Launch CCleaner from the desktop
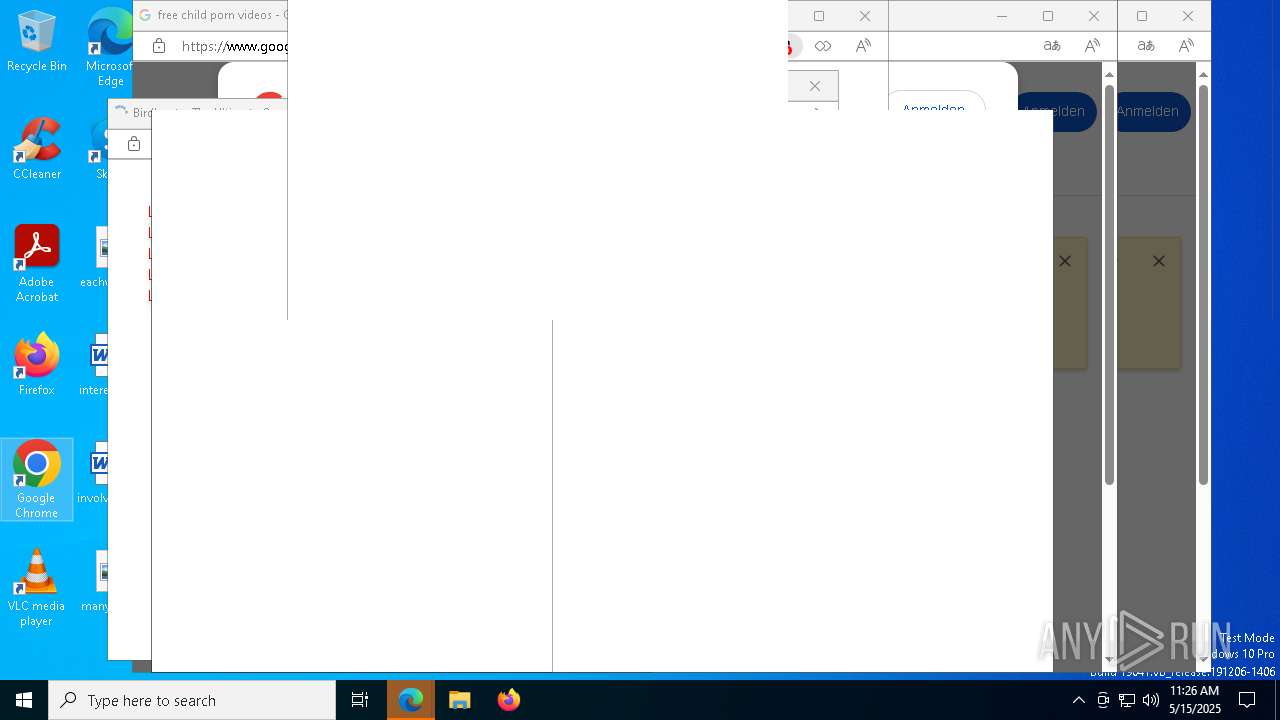Image resolution: width=1280 pixels, height=720 pixels. point(36,149)
